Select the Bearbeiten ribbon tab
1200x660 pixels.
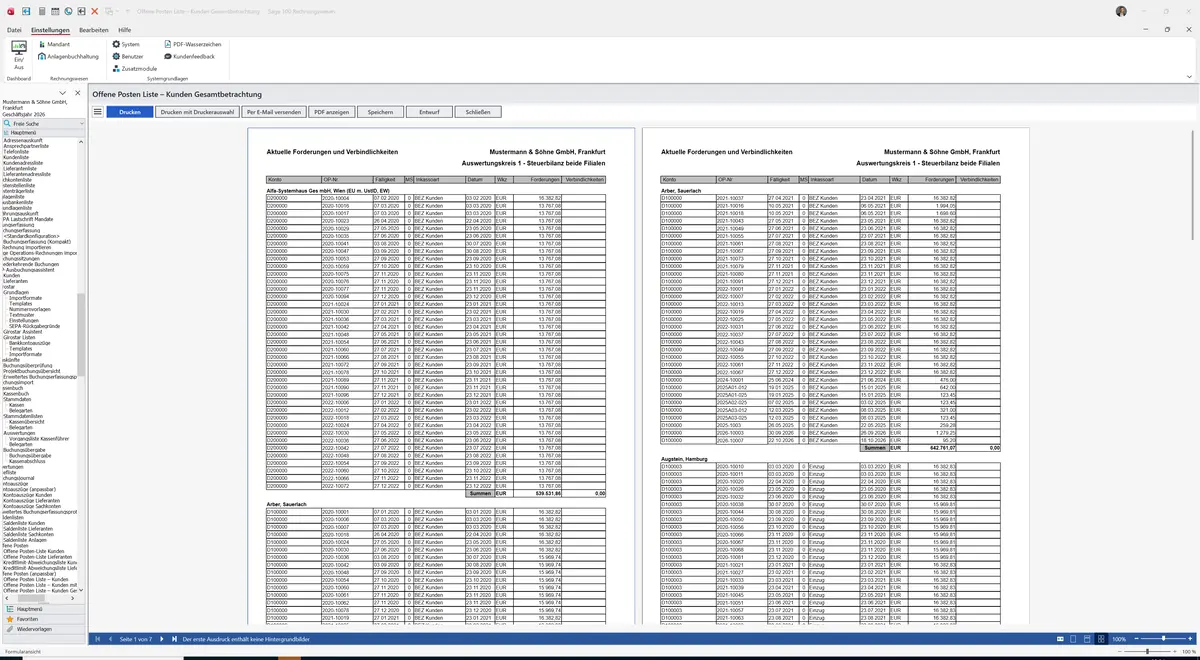[94, 30]
